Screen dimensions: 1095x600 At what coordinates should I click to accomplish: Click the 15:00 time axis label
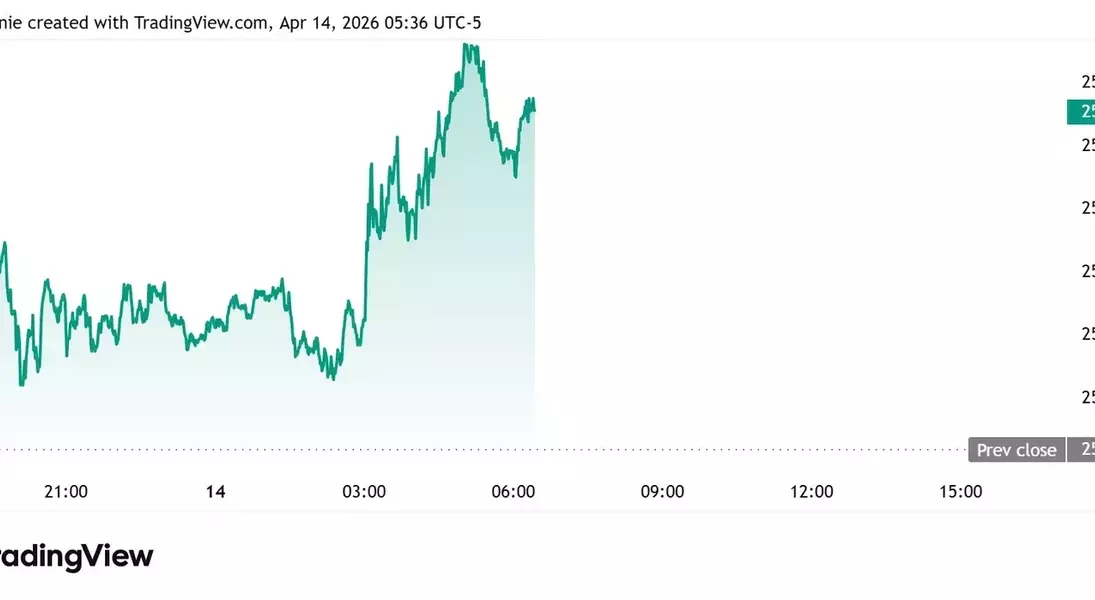coord(960,491)
